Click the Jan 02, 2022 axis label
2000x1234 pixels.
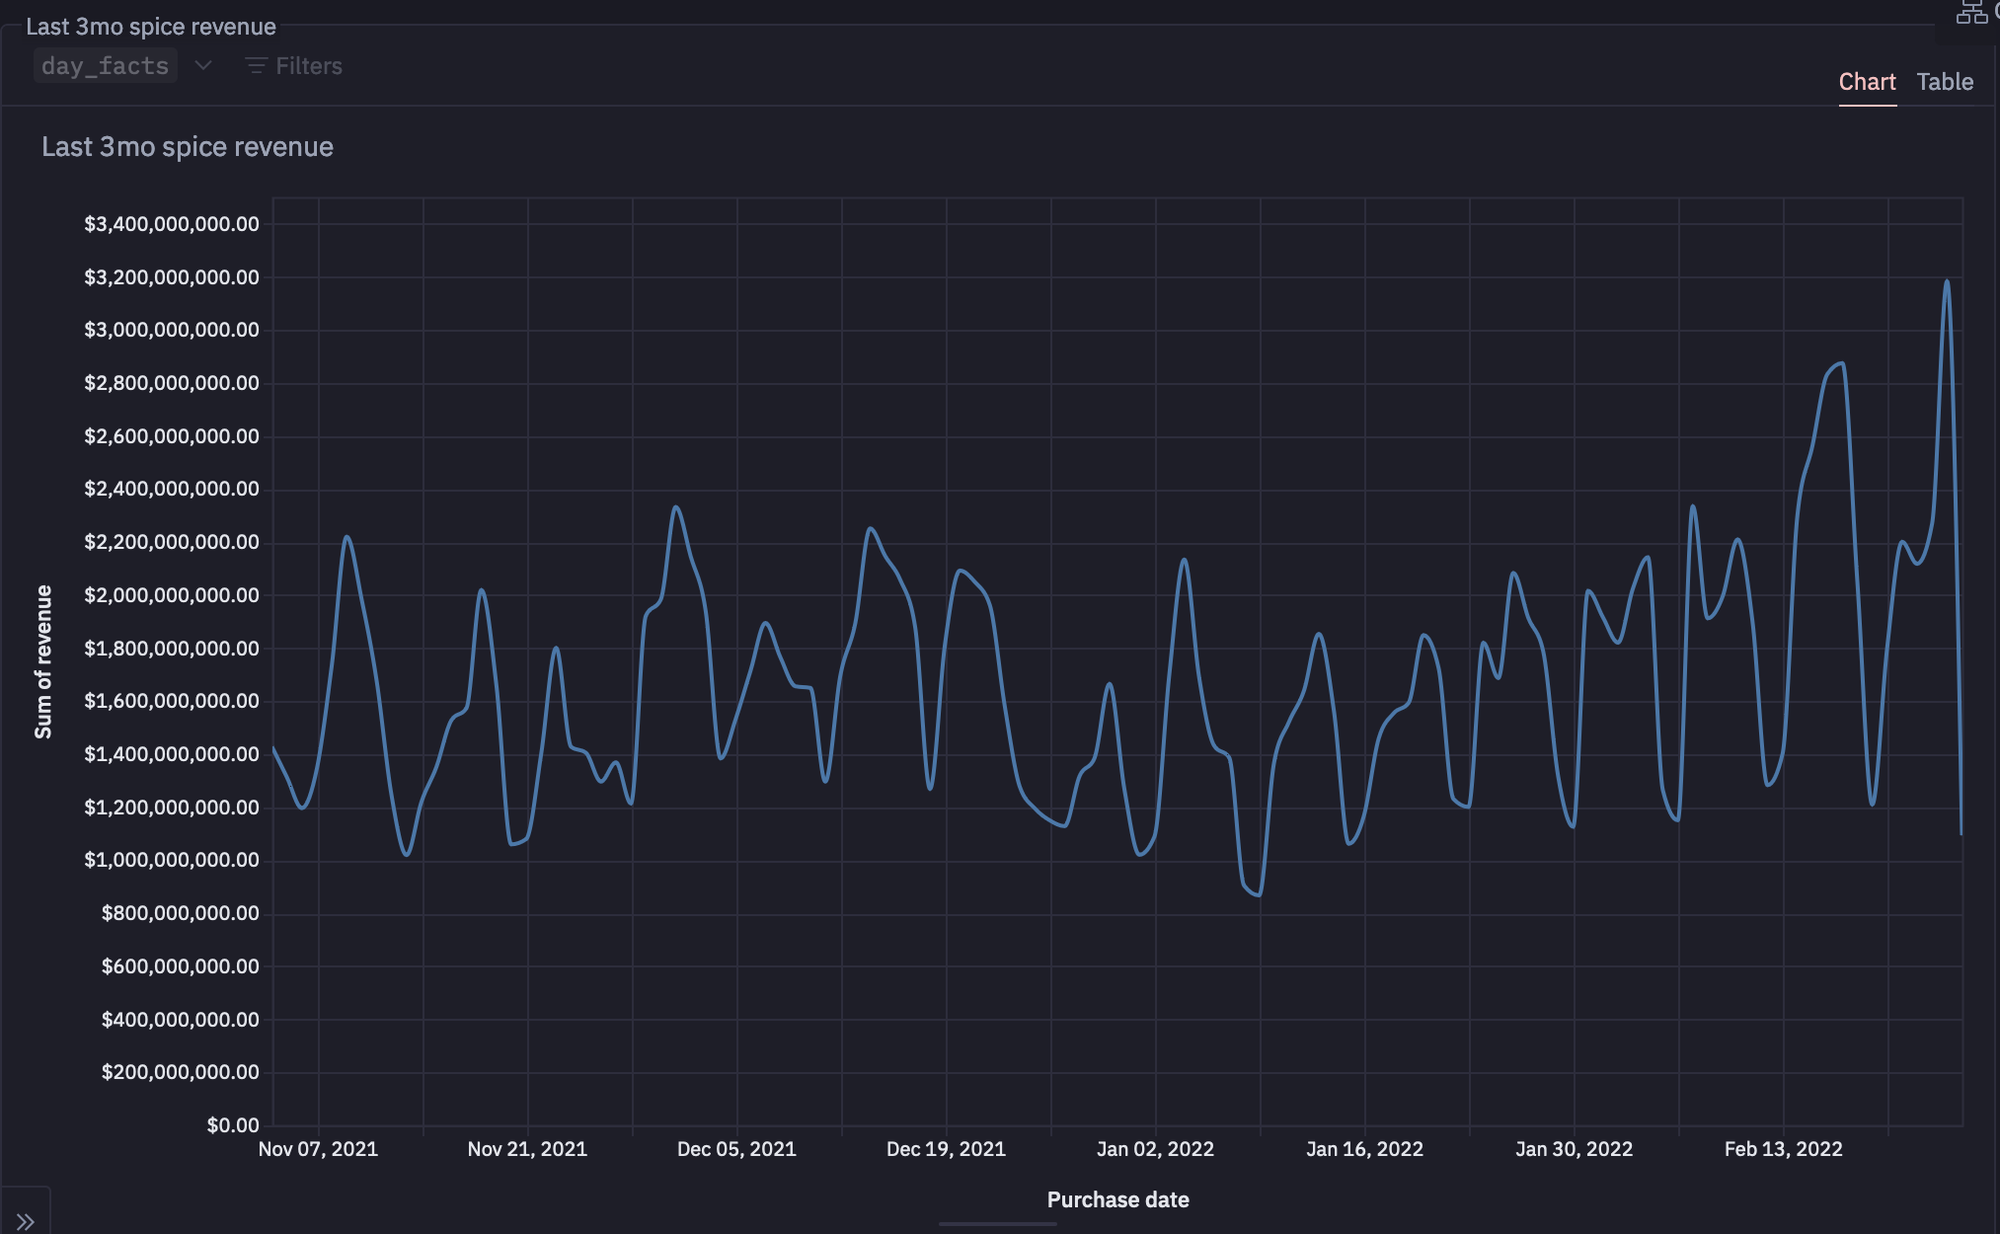pos(1155,1149)
